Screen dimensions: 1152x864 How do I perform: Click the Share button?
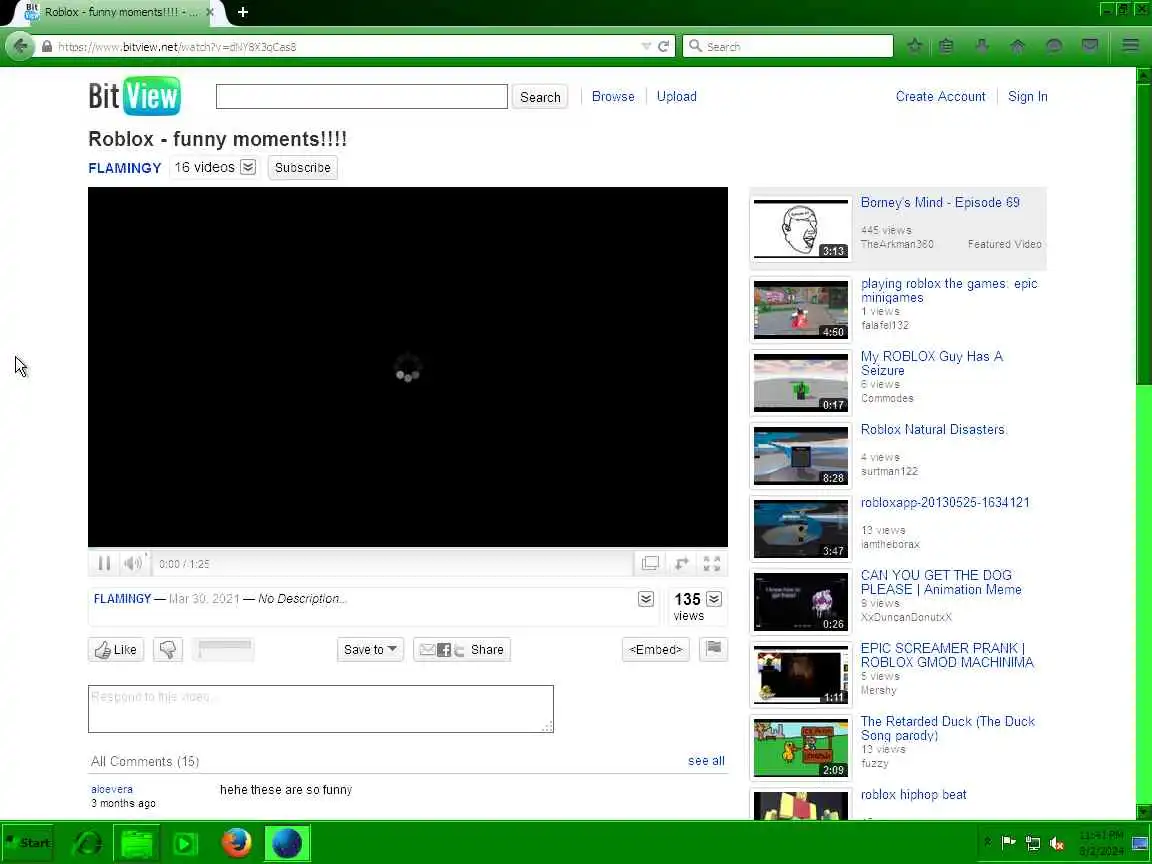pos(462,649)
